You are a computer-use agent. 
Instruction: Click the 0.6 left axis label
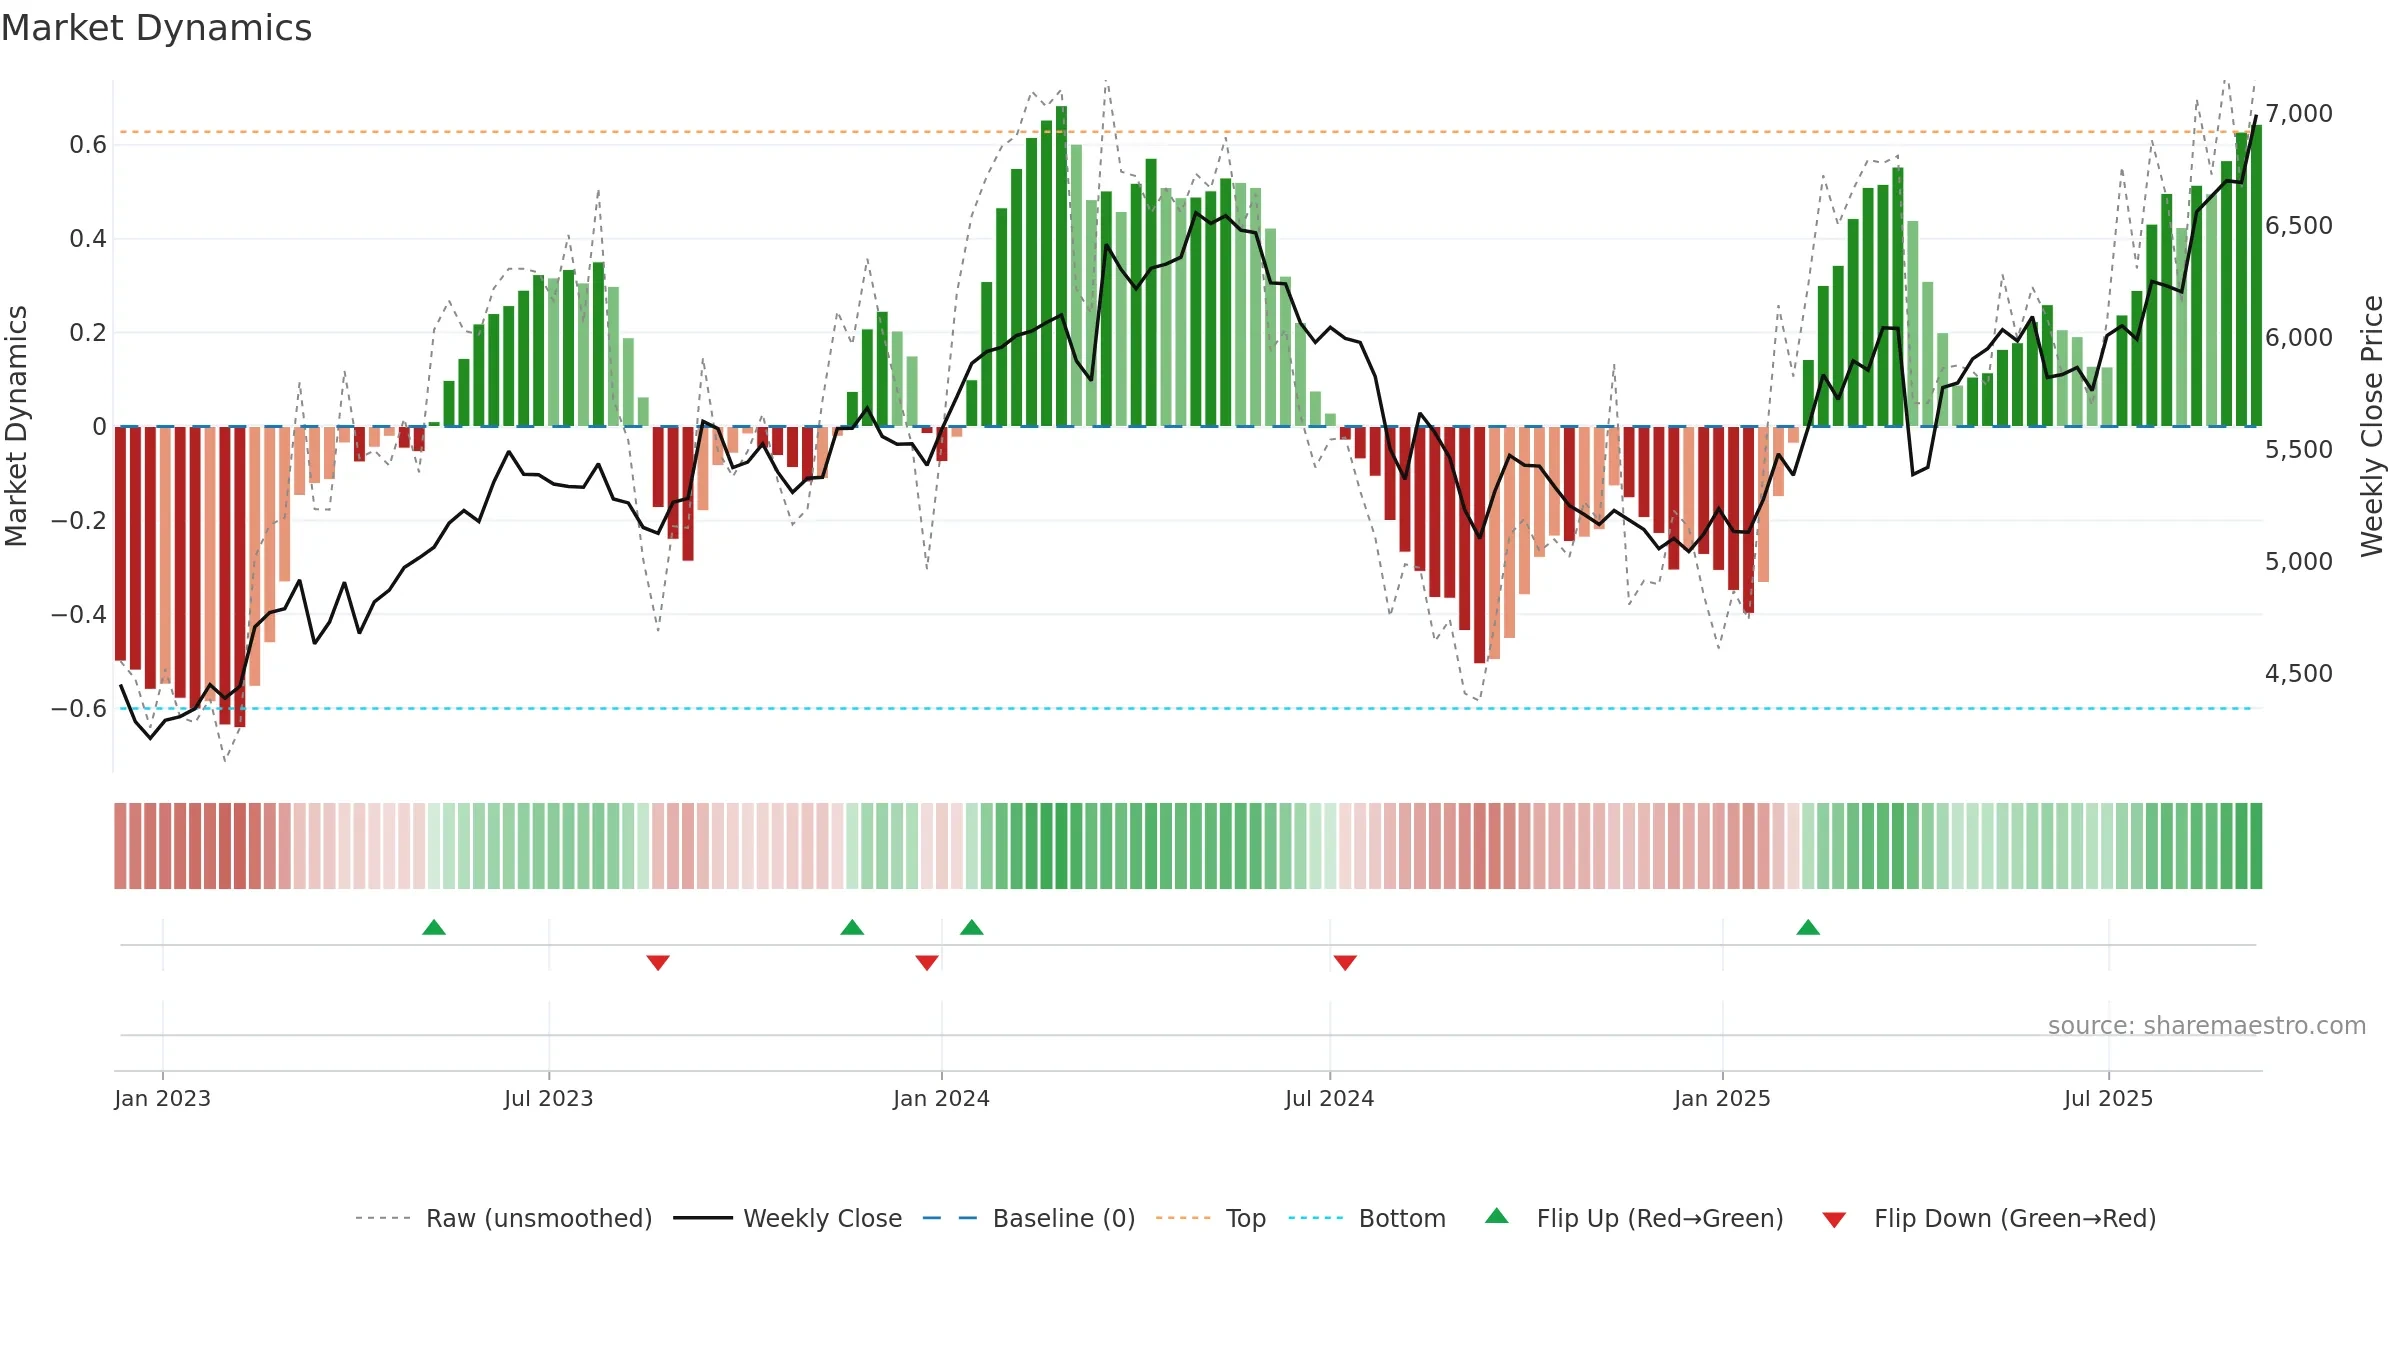point(88,145)
